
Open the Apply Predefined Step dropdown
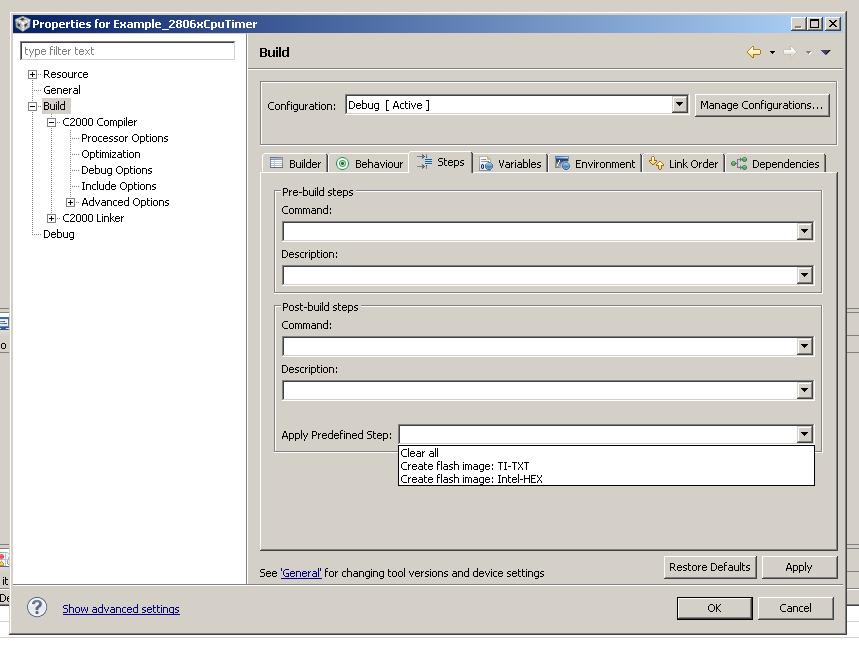pyautogui.click(x=805, y=434)
